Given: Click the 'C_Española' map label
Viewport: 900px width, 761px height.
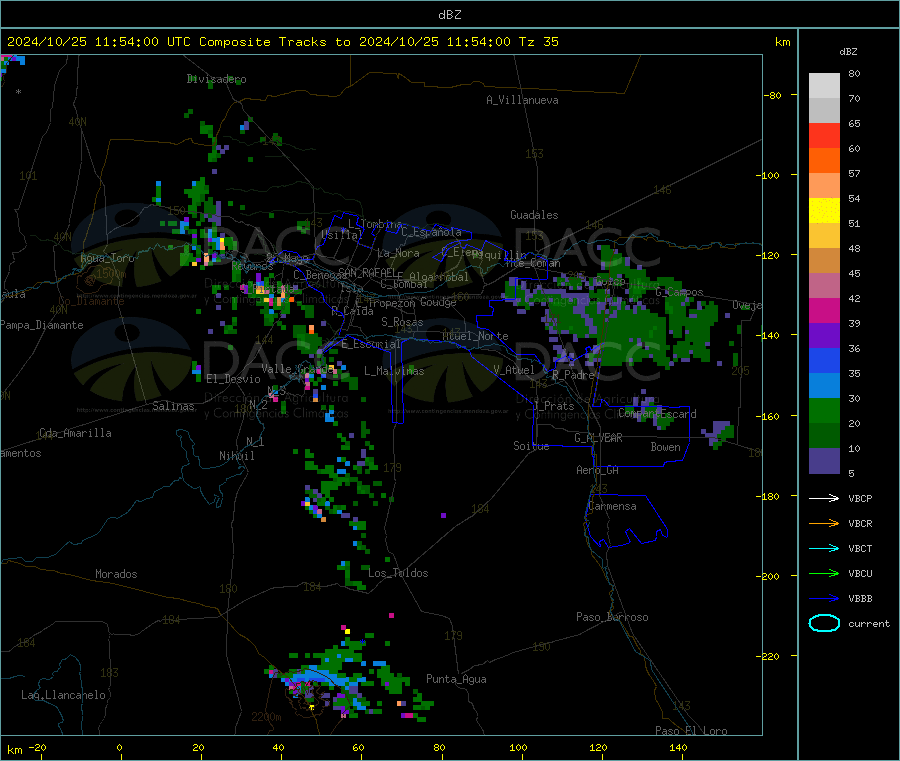Looking at the screenshot, I should [x=431, y=232].
